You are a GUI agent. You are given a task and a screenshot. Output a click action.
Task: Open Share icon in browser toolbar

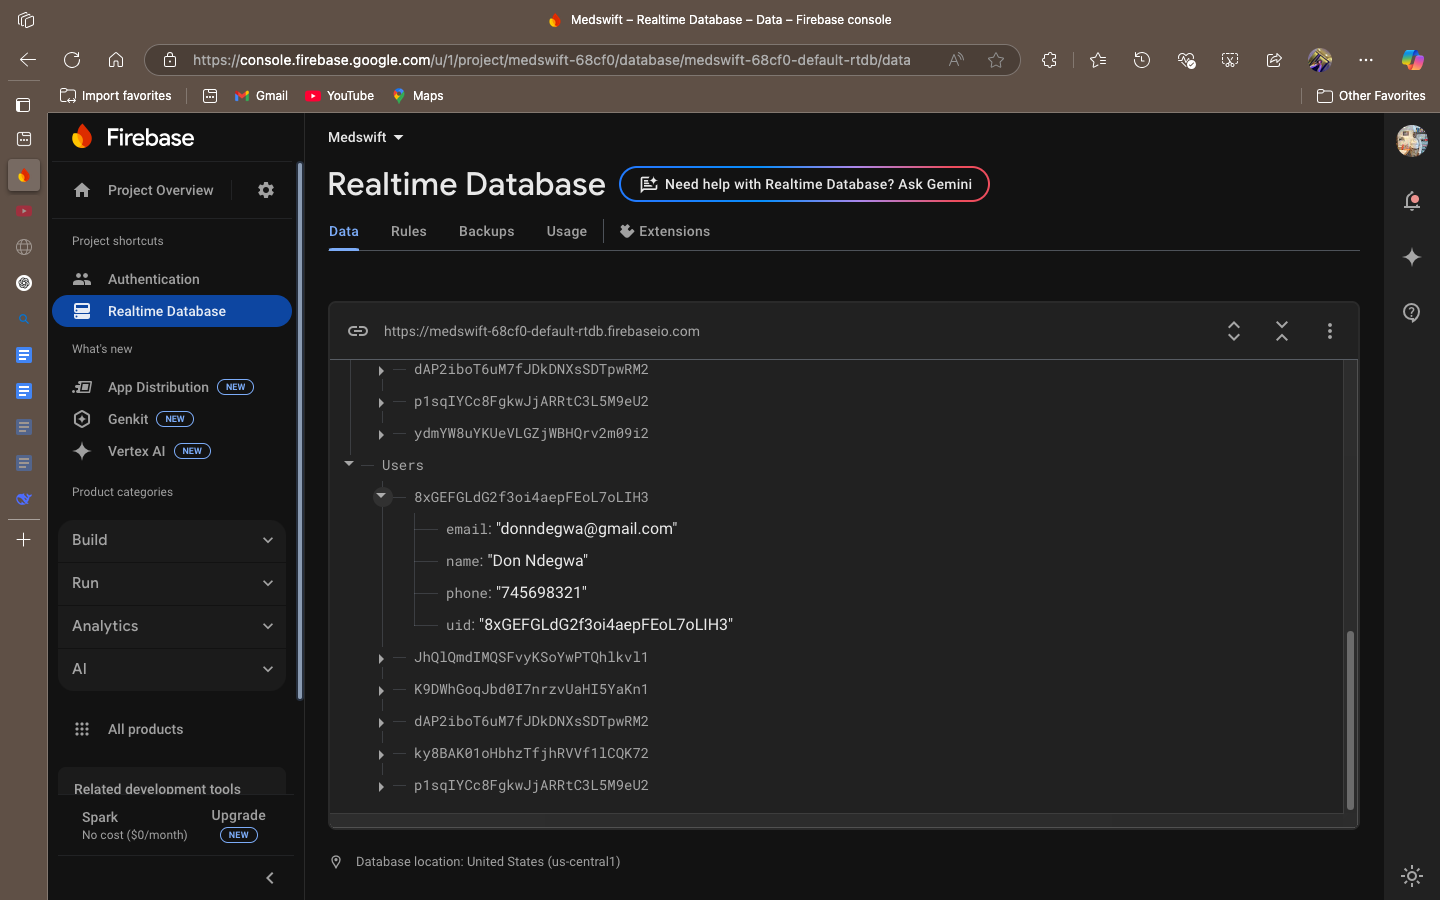[1274, 60]
